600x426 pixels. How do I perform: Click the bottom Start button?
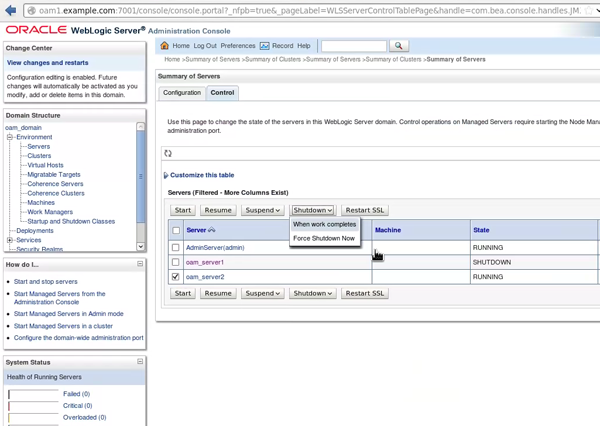click(183, 293)
